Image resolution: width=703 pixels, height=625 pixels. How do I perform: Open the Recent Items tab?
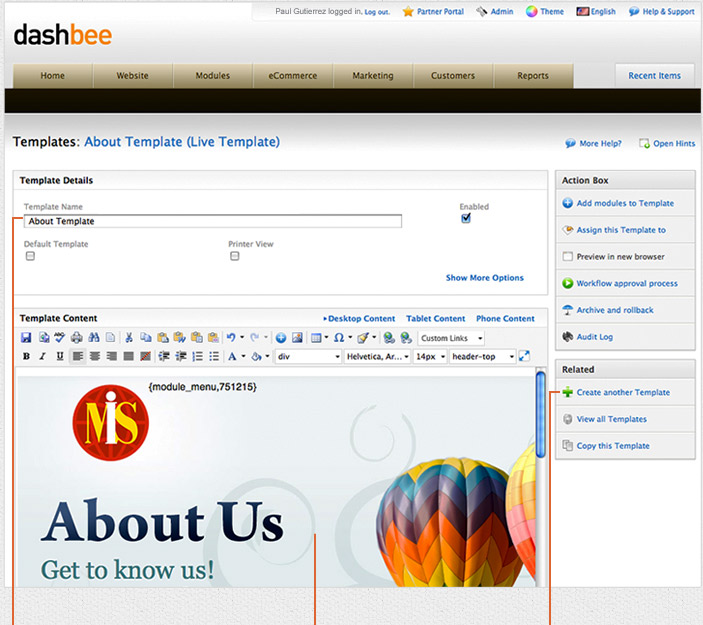(x=655, y=76)
